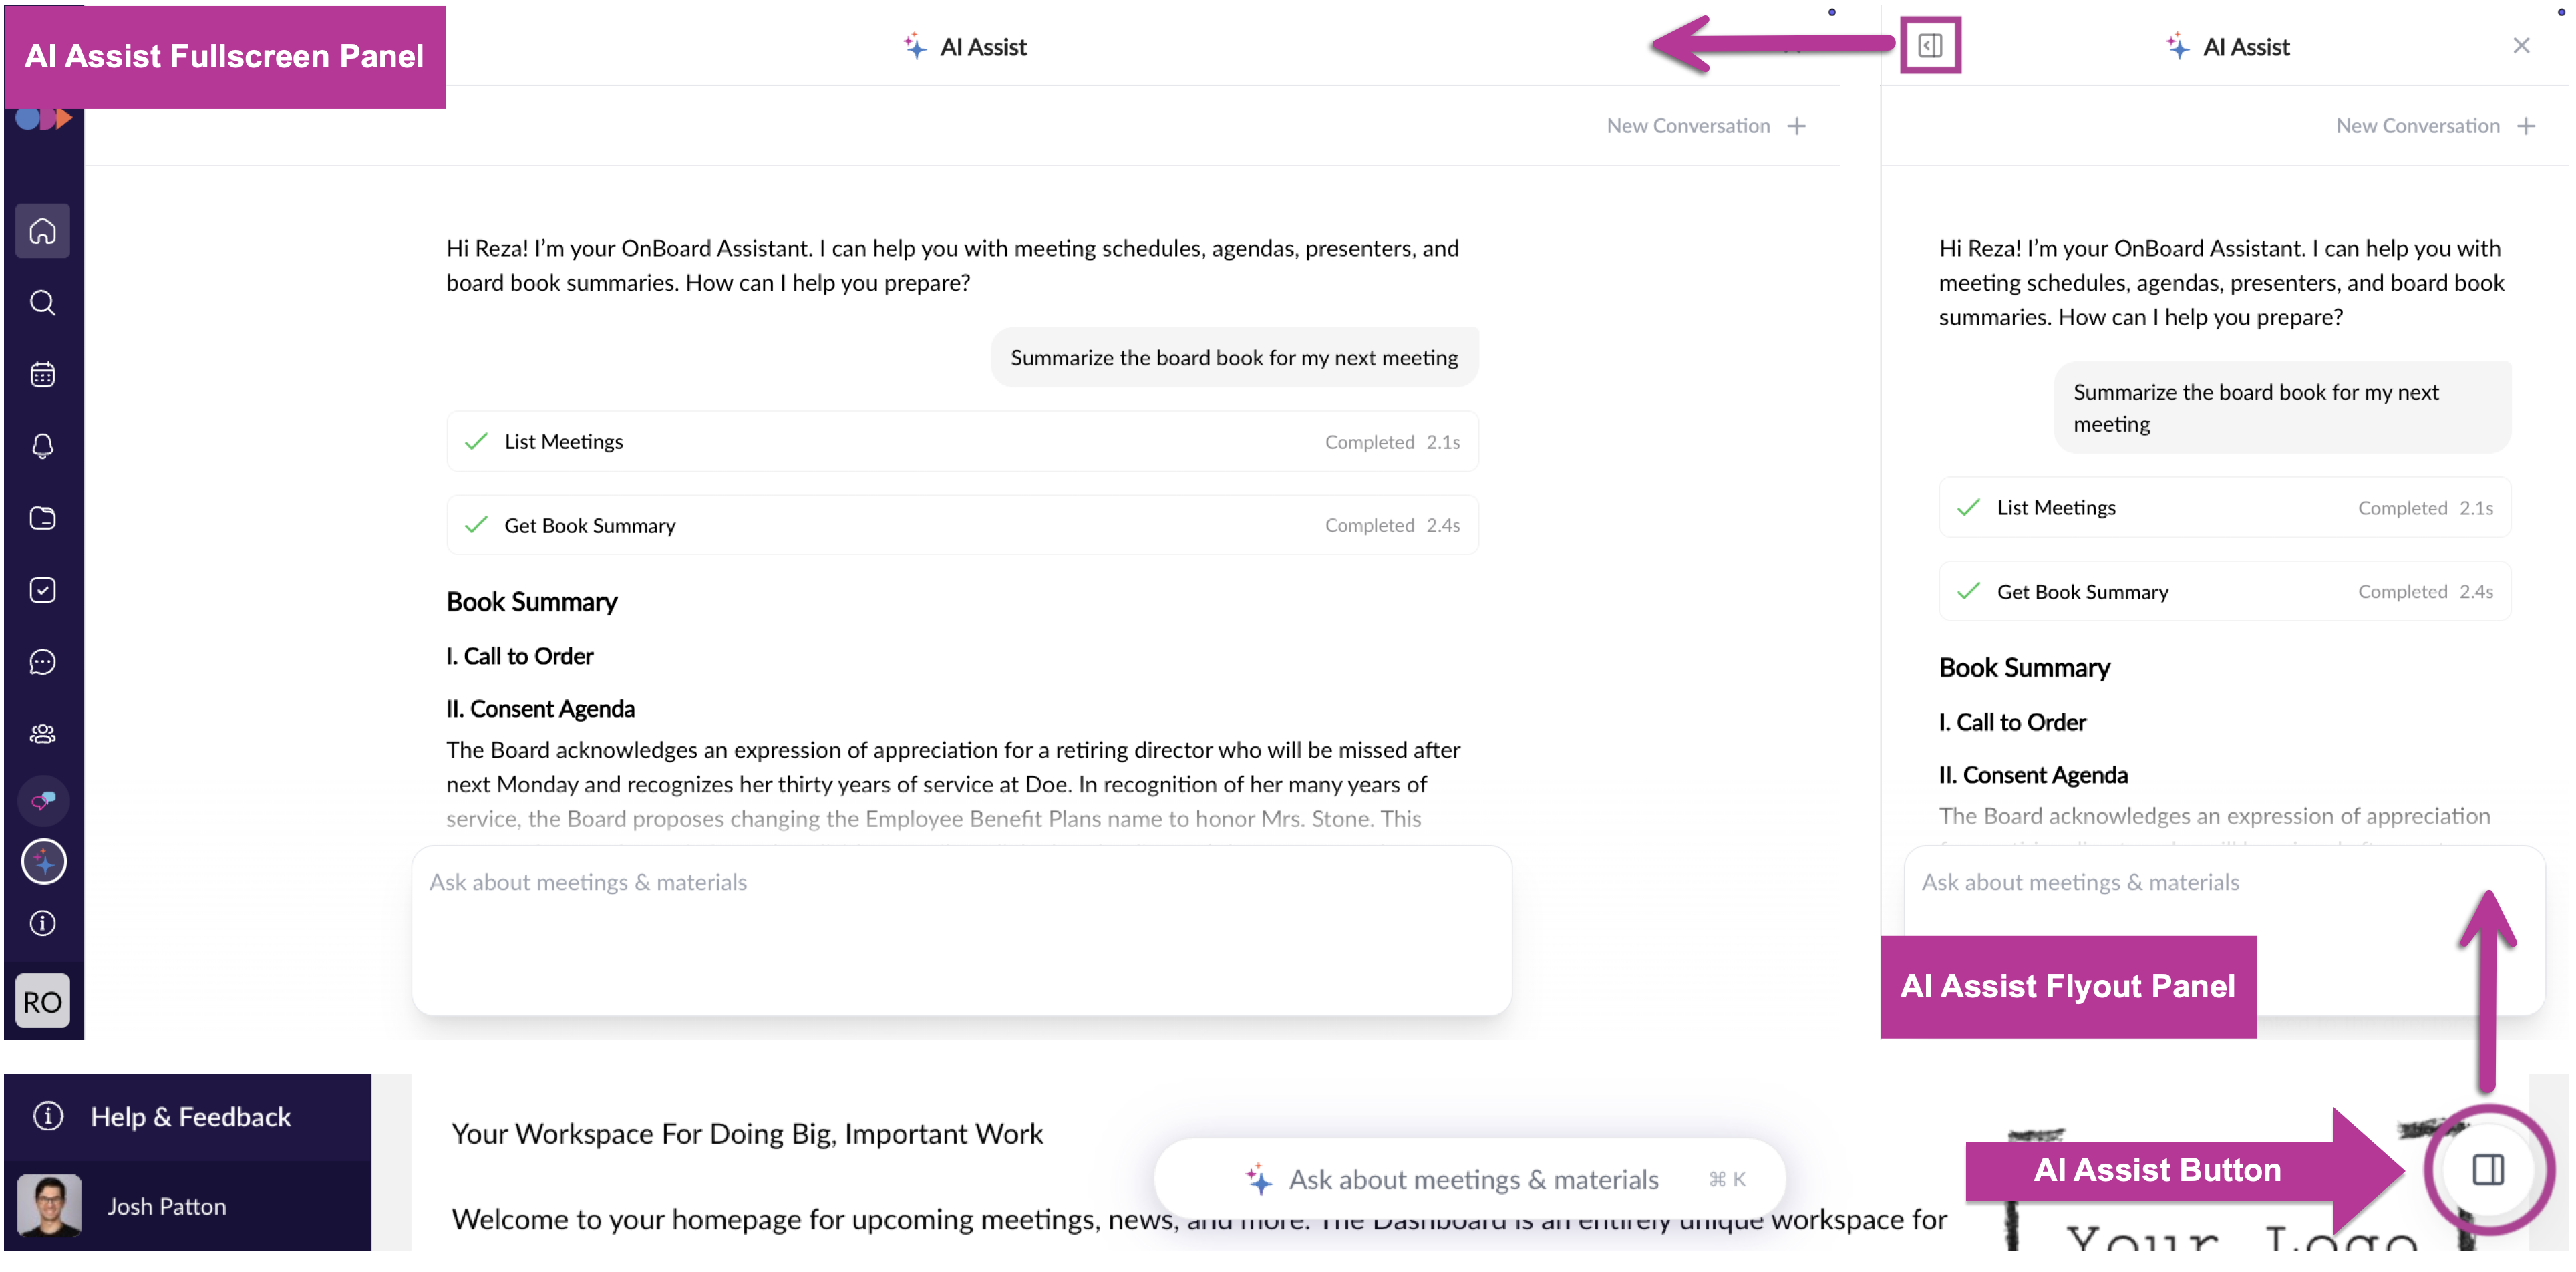The height and width of the screenshot is (1272, 2576).
Task: Open the people group icon in sidebar
Action: pyautogui.click(x=42, y=734)
